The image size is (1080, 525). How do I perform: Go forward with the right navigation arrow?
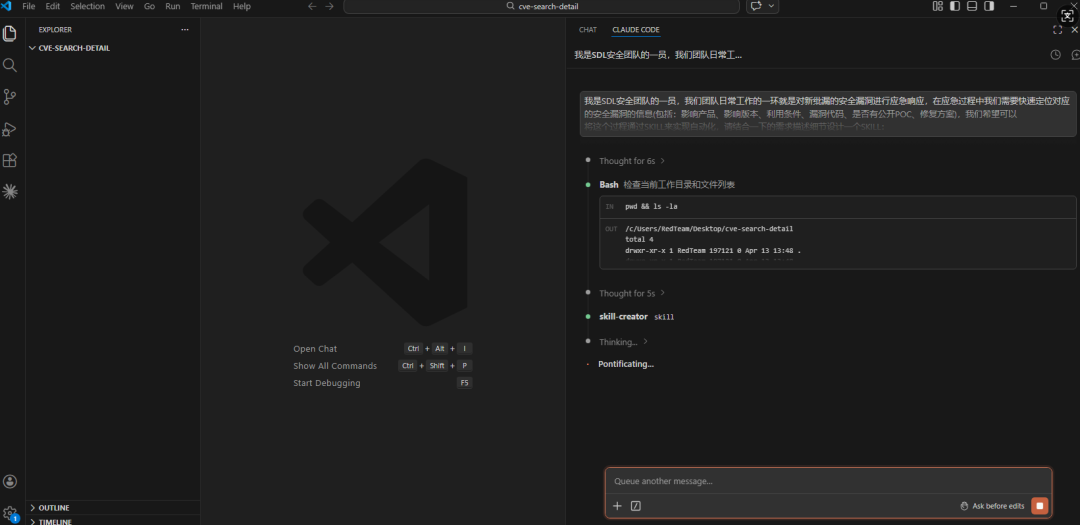(x=329, y=6)
